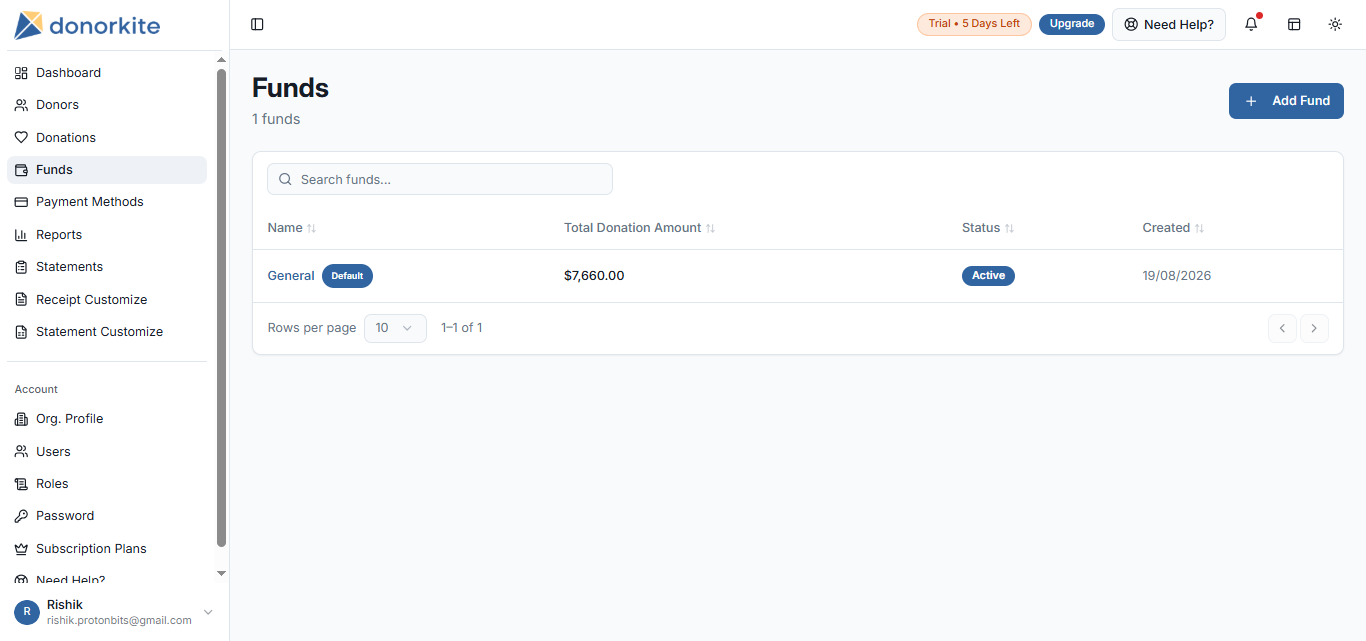Go to Org. Profile
This screenshot has width=1366, height=641.
coord(107,419)
